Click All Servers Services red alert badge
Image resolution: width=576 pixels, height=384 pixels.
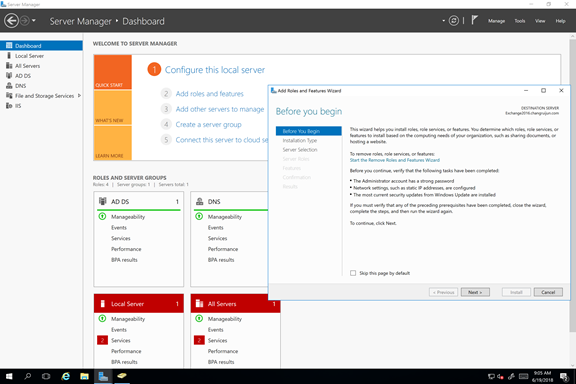pos(199,340)
